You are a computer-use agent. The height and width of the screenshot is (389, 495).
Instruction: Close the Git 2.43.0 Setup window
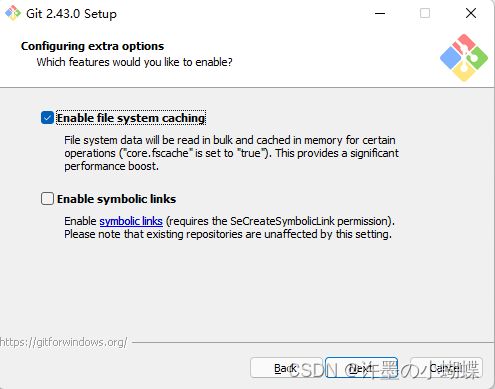tap(471, 13)
